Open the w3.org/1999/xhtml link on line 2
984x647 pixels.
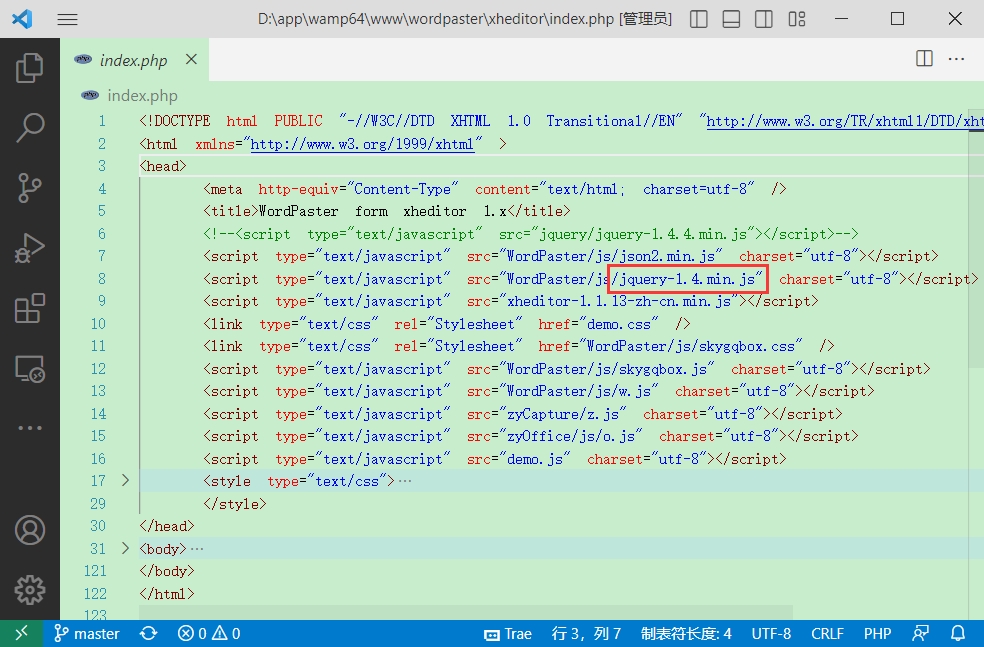point(362,144)
